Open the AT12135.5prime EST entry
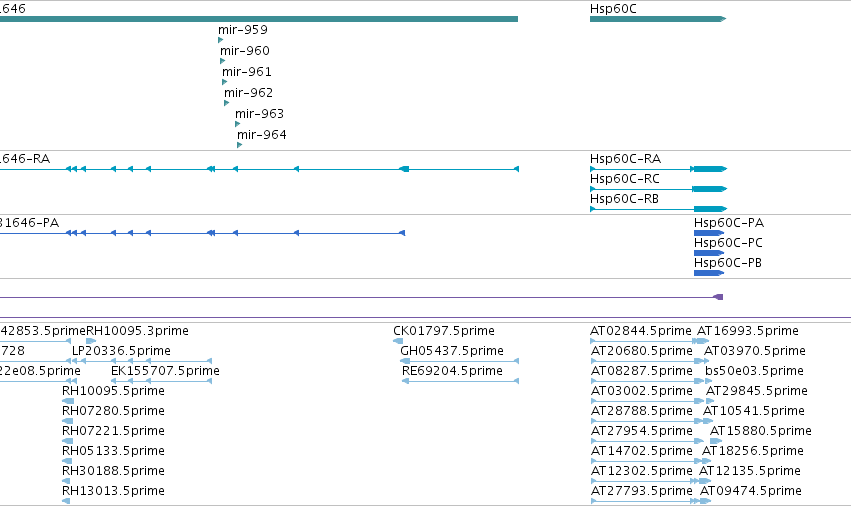 (x=750, y=471)
